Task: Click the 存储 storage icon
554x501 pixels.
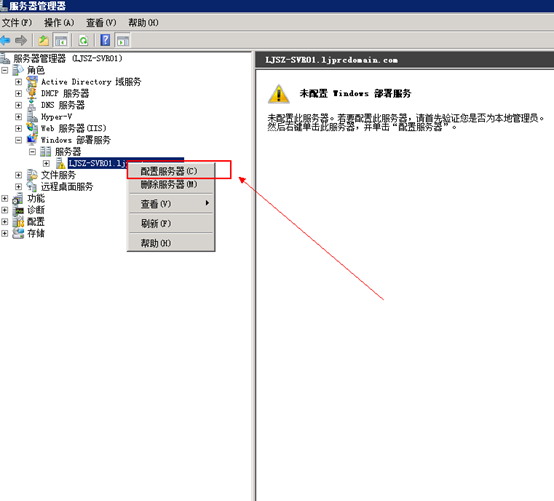Action: pyautogui.click(x=18, y=234)
